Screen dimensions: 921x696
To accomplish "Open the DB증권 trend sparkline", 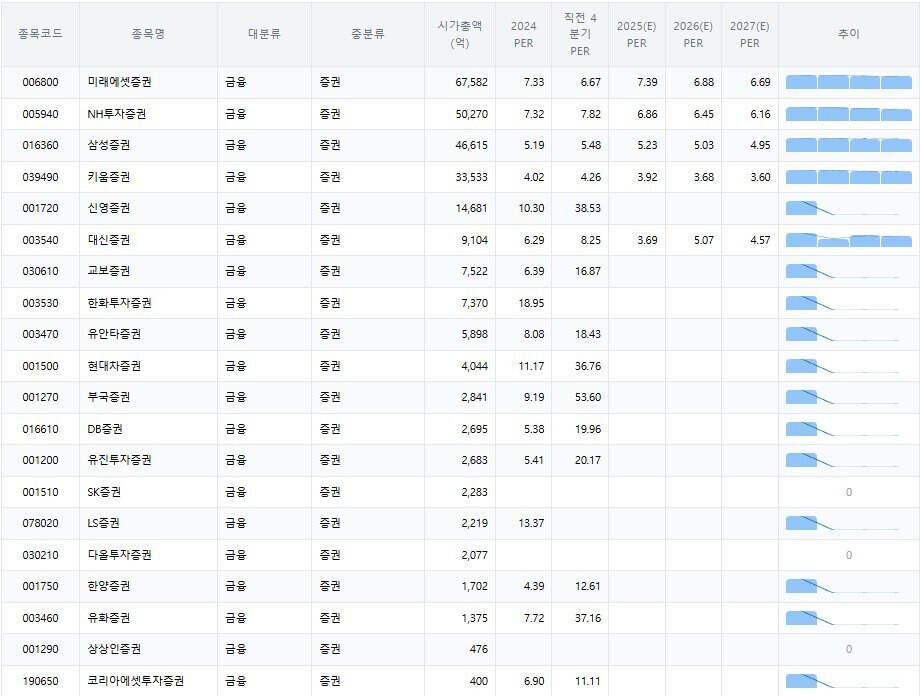I will tap(843, 429).
